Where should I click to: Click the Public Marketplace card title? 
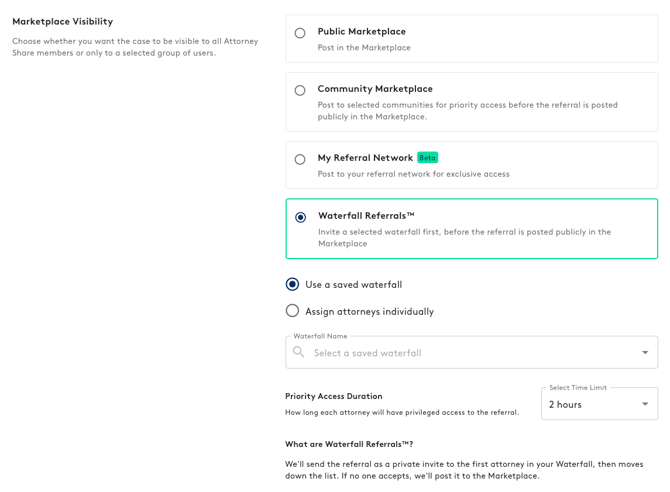[361, 32]
